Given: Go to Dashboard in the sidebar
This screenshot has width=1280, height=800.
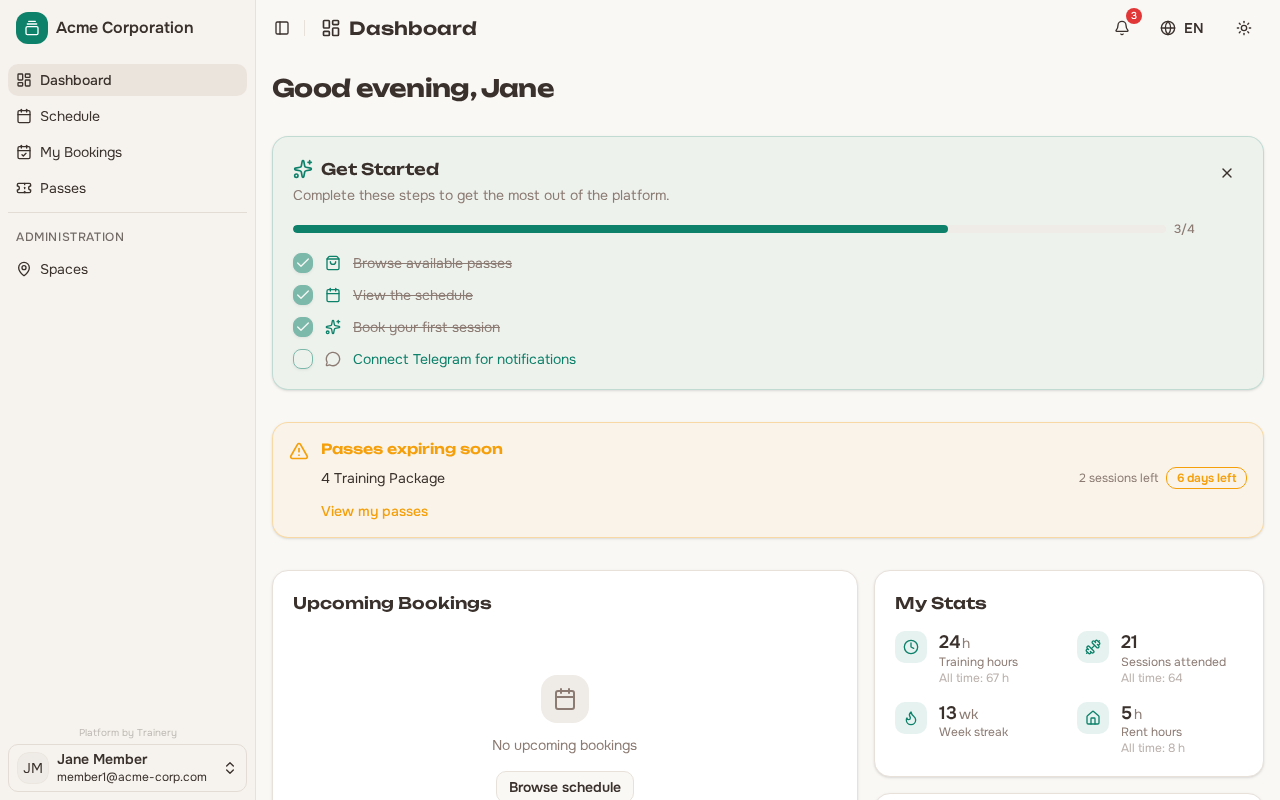Looking at the screenshot, I should pyautogui.click(x=127, y=80).
